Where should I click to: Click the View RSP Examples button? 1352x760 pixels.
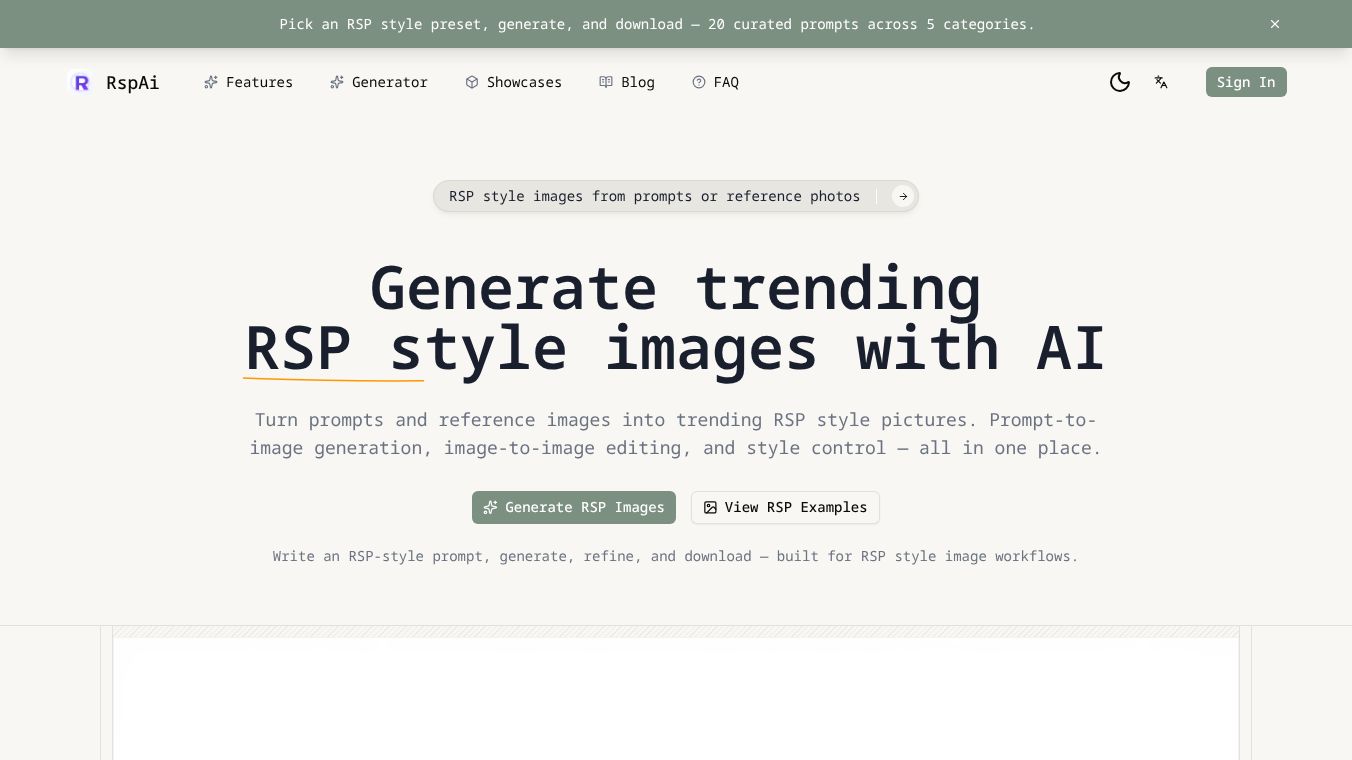[785, 507]
